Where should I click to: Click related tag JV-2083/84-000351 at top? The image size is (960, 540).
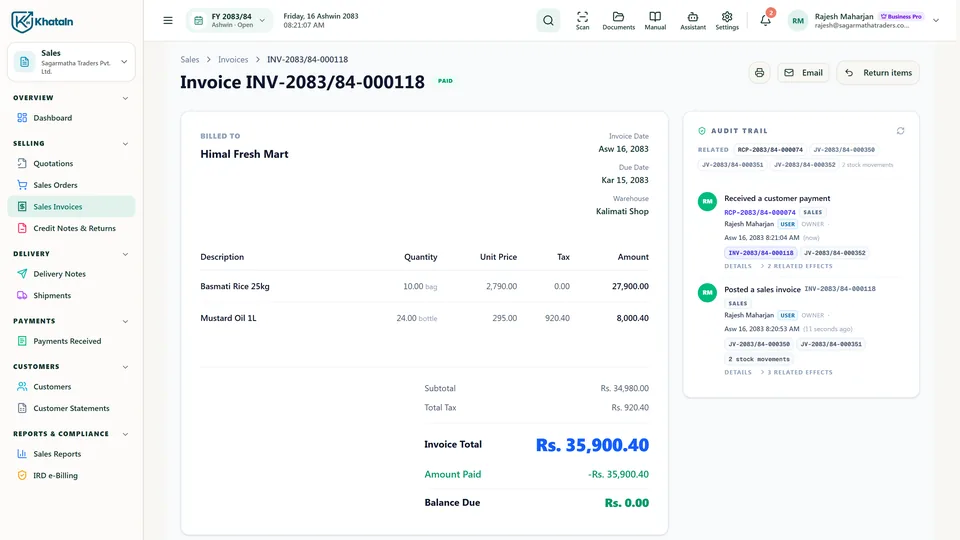click(x=732, y=165)
